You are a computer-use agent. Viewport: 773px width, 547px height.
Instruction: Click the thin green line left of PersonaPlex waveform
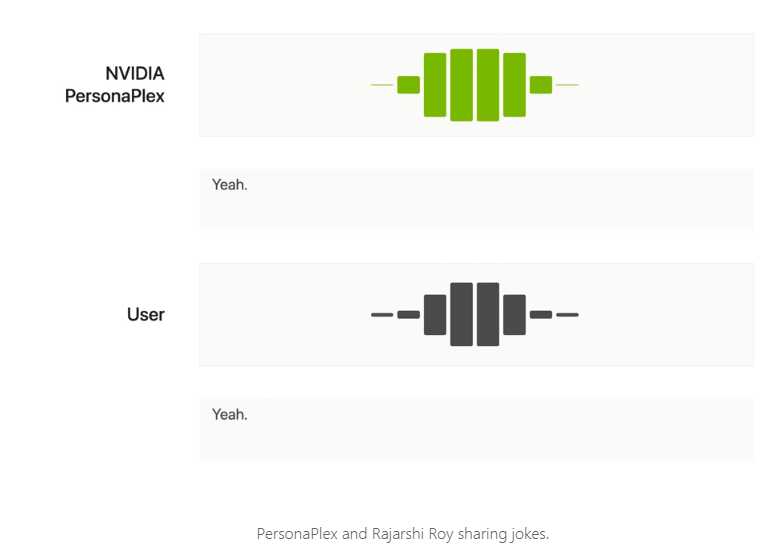381,85
